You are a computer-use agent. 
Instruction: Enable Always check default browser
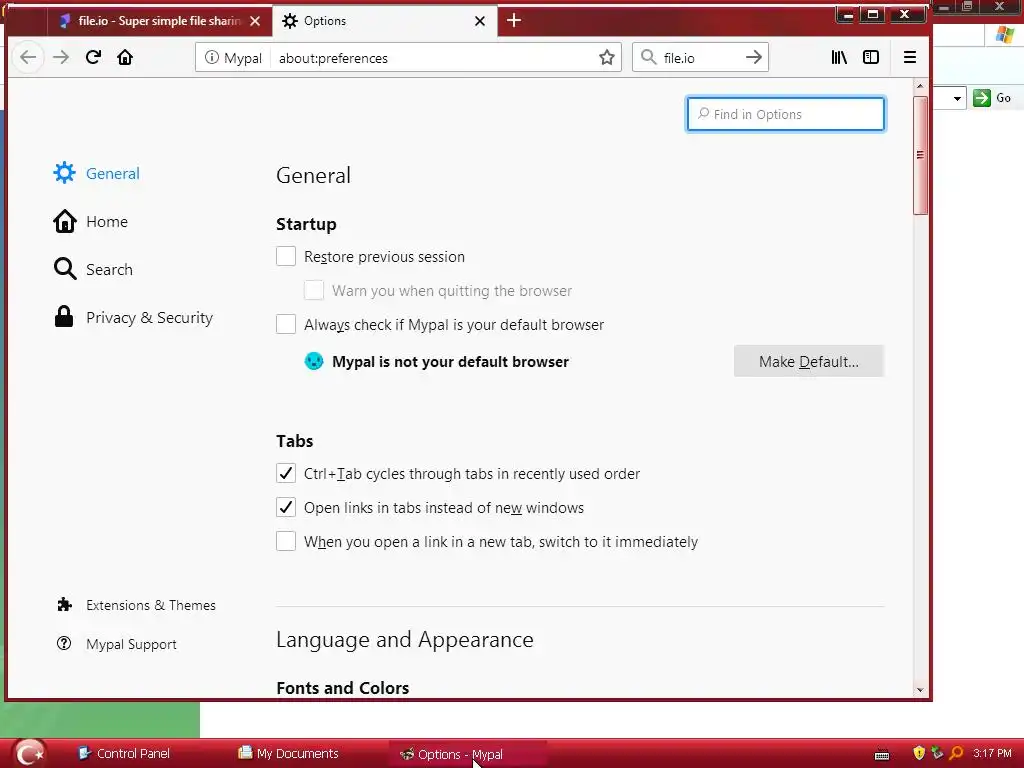285,324
